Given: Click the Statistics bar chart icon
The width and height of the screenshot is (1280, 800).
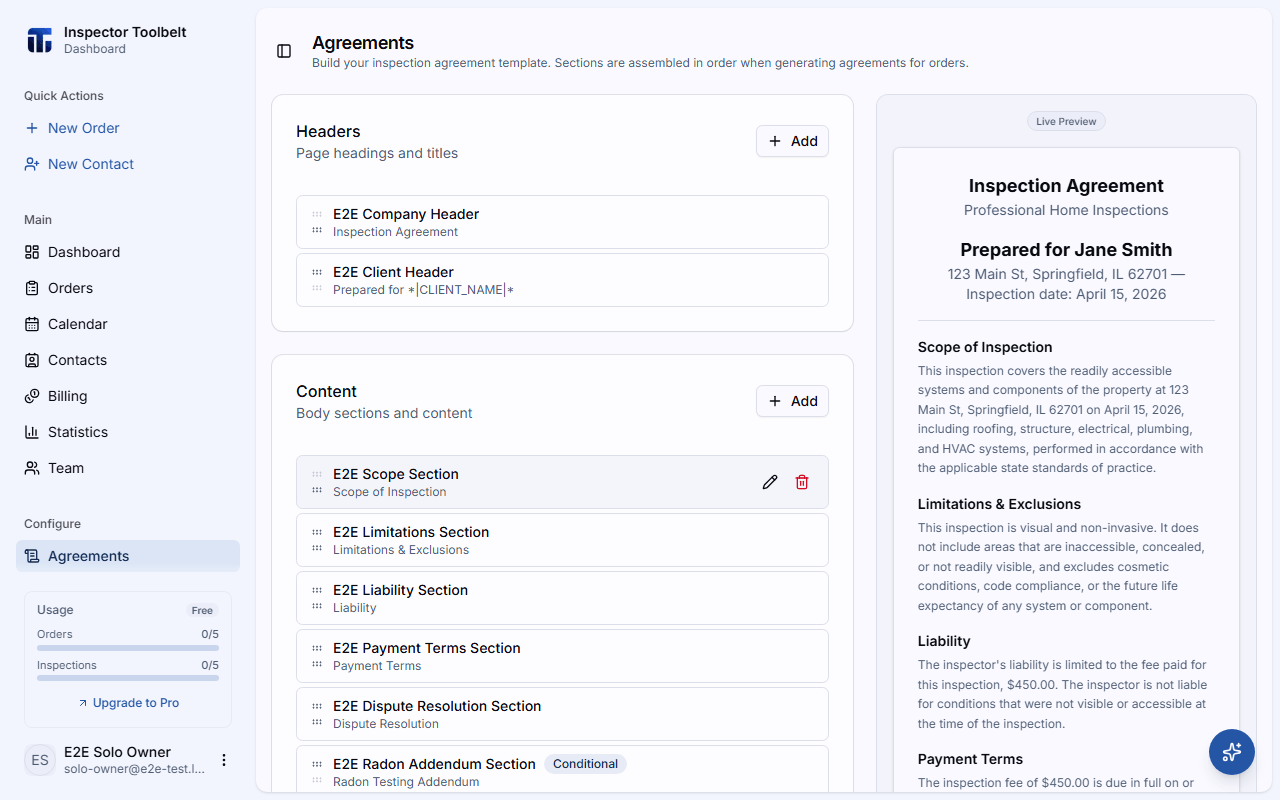Looking at the screenshot, I should 32,432.
